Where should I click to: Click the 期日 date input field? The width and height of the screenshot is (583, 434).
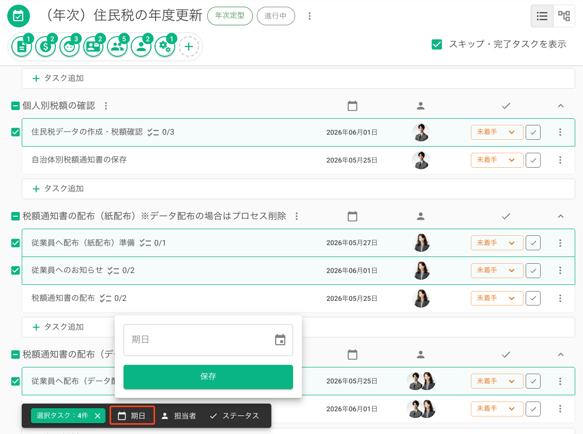[208, 340]
